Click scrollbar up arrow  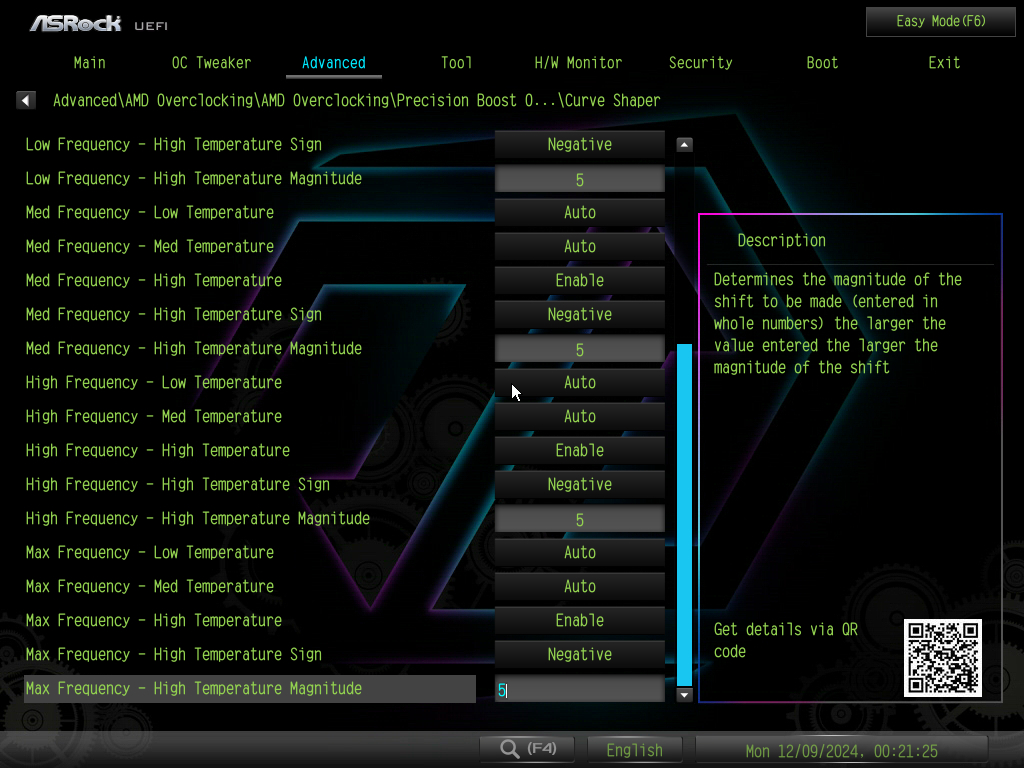click(684, 144)
